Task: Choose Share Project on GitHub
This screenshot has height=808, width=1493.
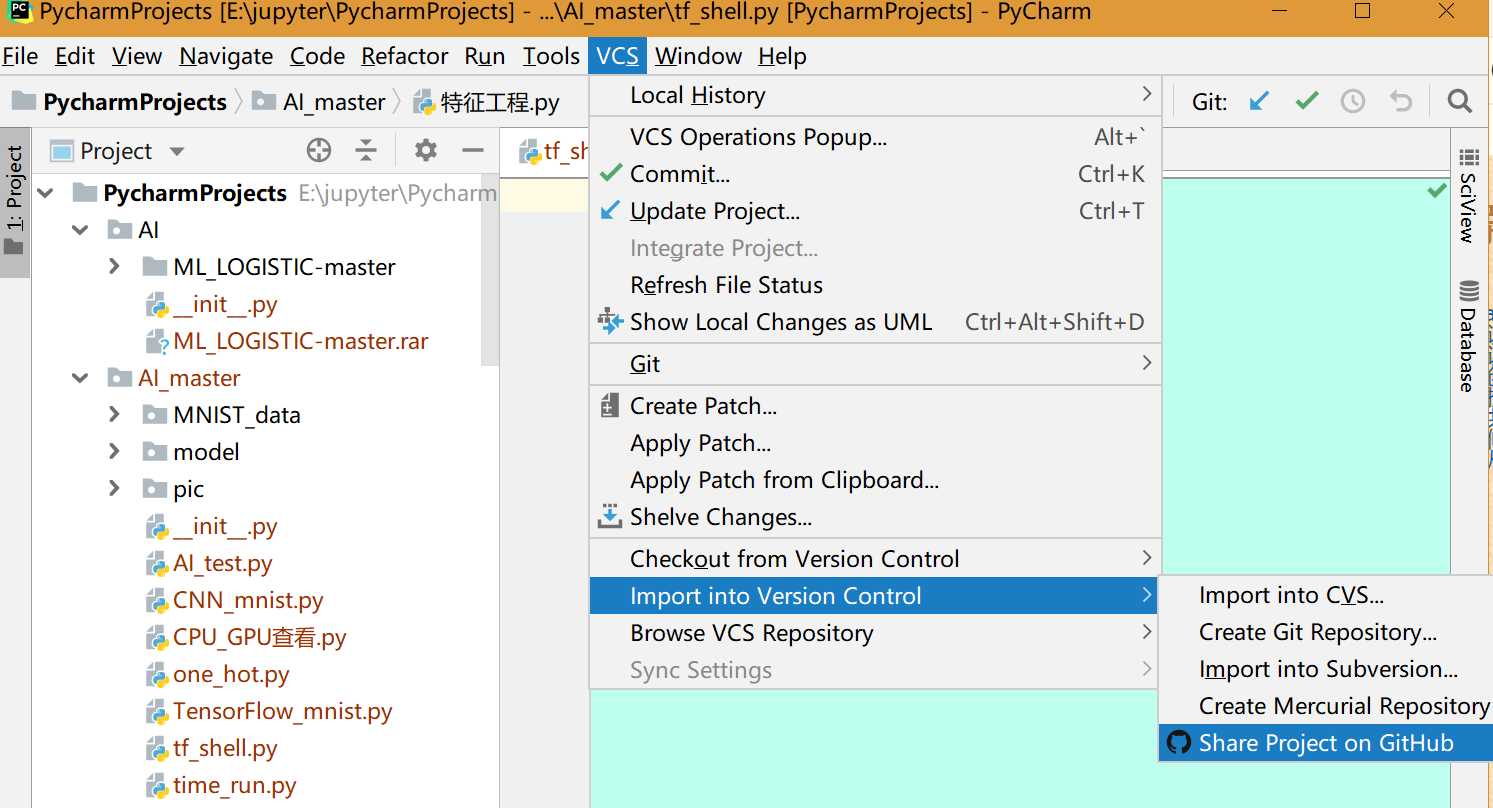Action: (x=1326, y=743)
